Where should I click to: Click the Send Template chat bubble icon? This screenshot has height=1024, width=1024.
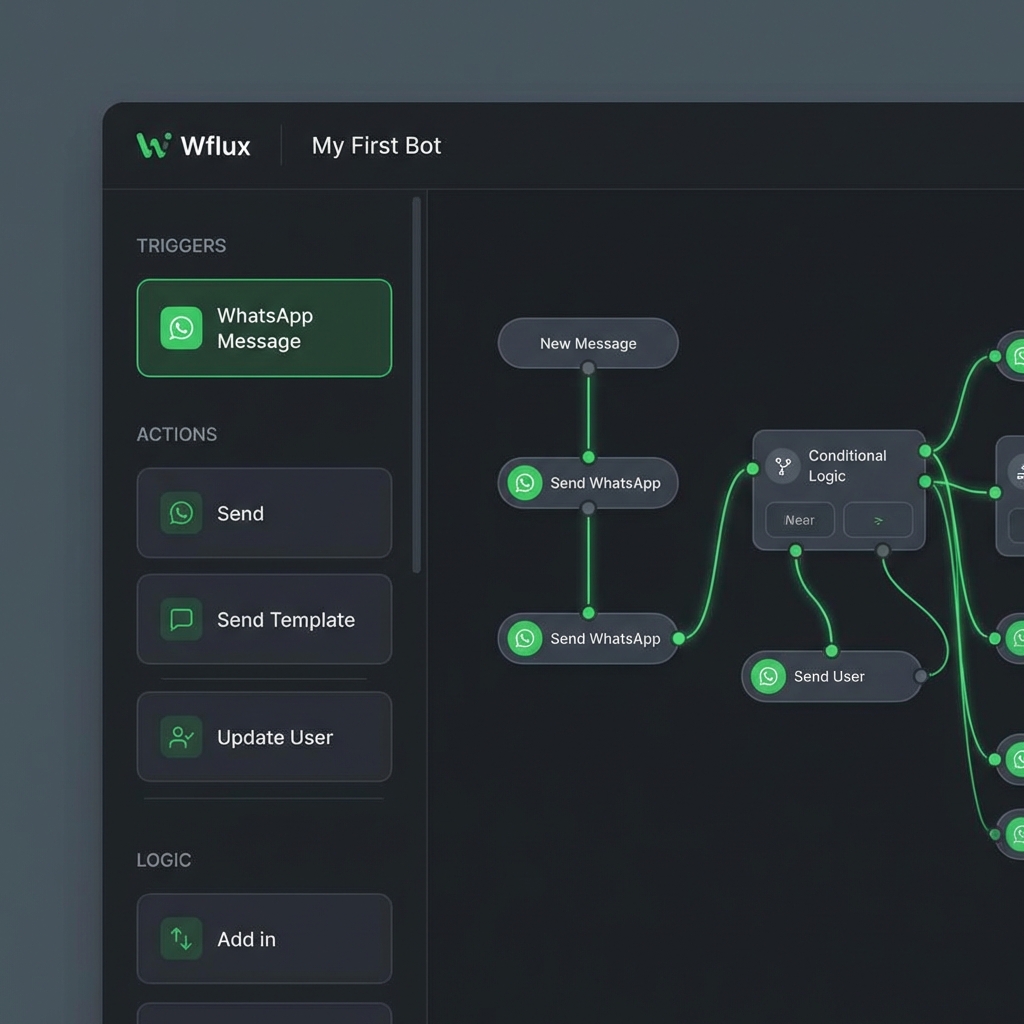pyautogui.click(x=181, y=620)
